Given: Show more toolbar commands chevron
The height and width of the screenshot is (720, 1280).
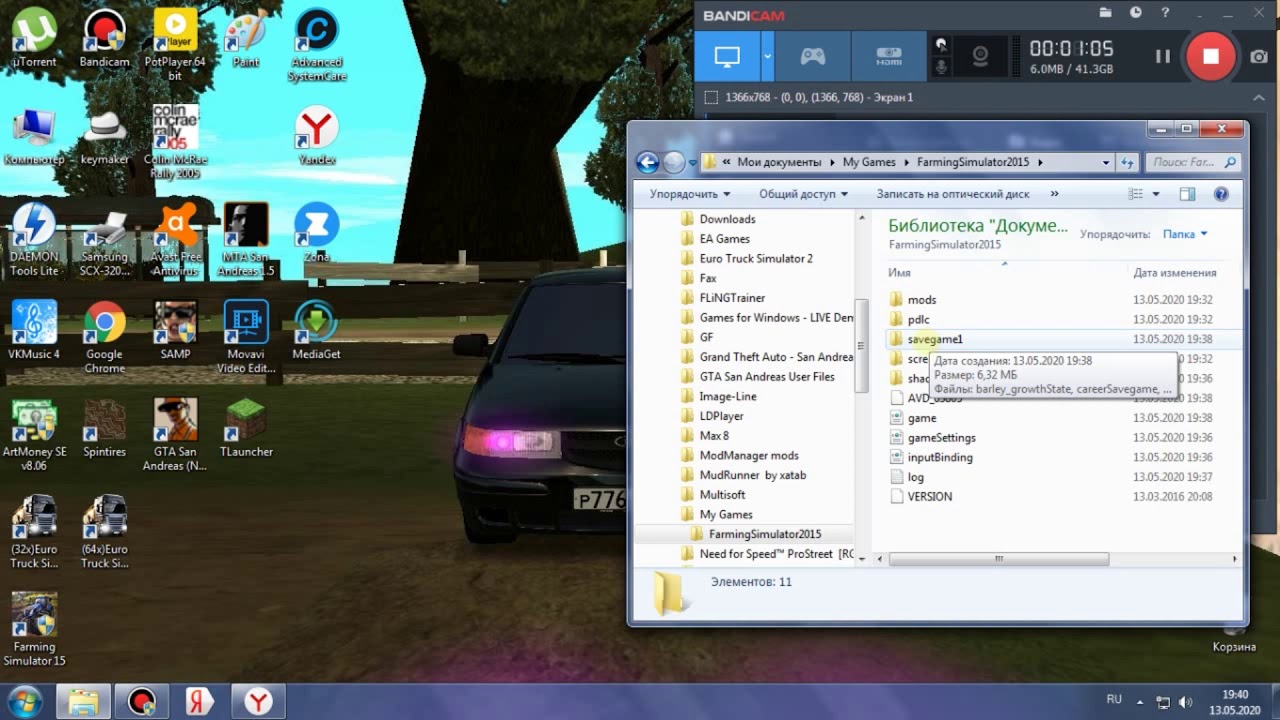Looking at the screenshot, I should [x=1055, y=194].
